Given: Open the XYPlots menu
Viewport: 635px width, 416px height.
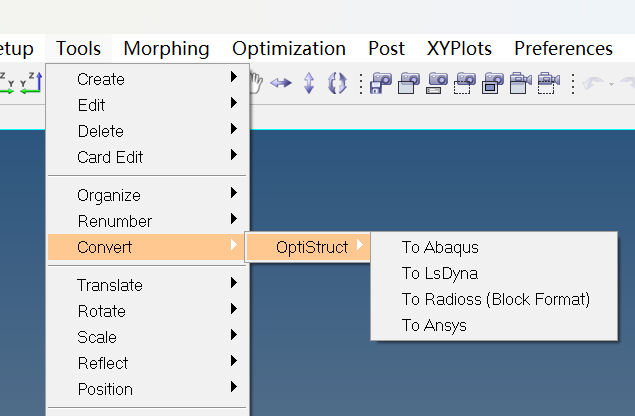Looking at the screenshot, I should (459, 49).
